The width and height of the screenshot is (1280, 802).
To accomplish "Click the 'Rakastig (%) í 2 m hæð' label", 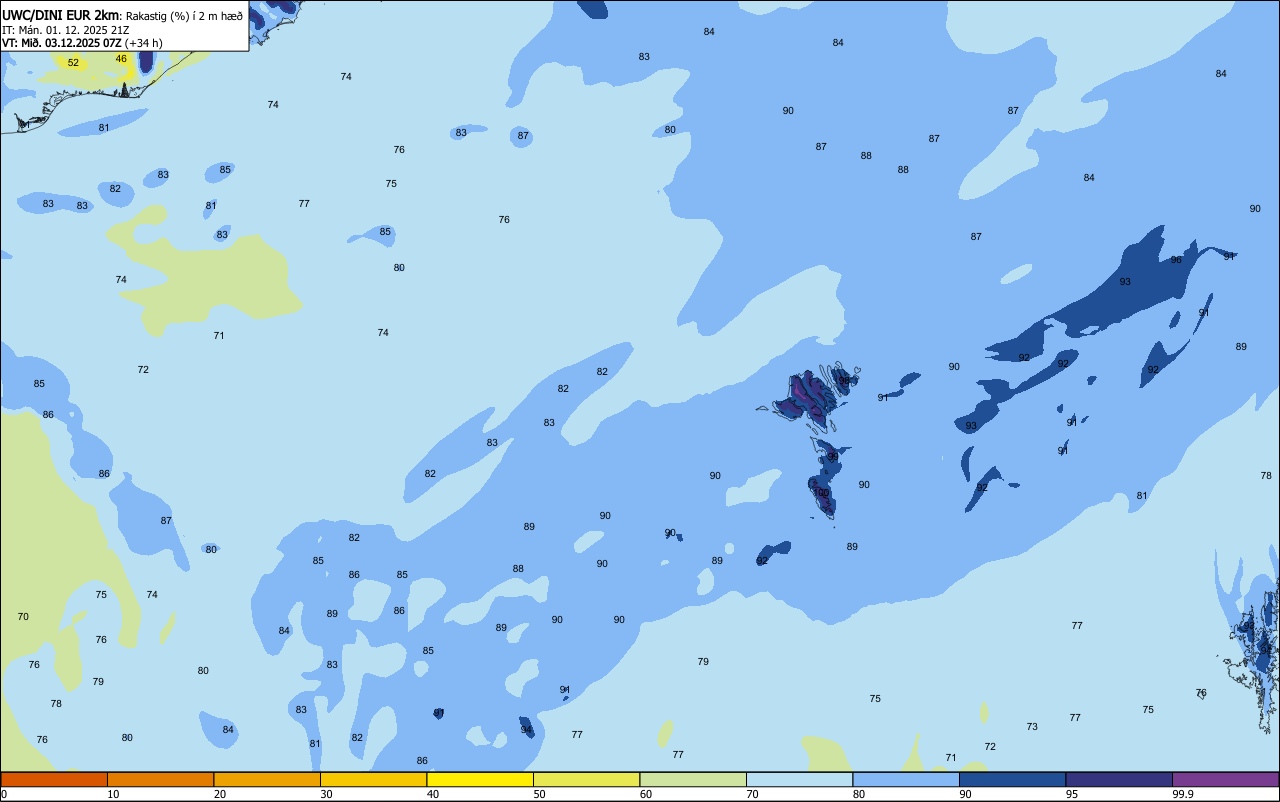I will (184, 16).
